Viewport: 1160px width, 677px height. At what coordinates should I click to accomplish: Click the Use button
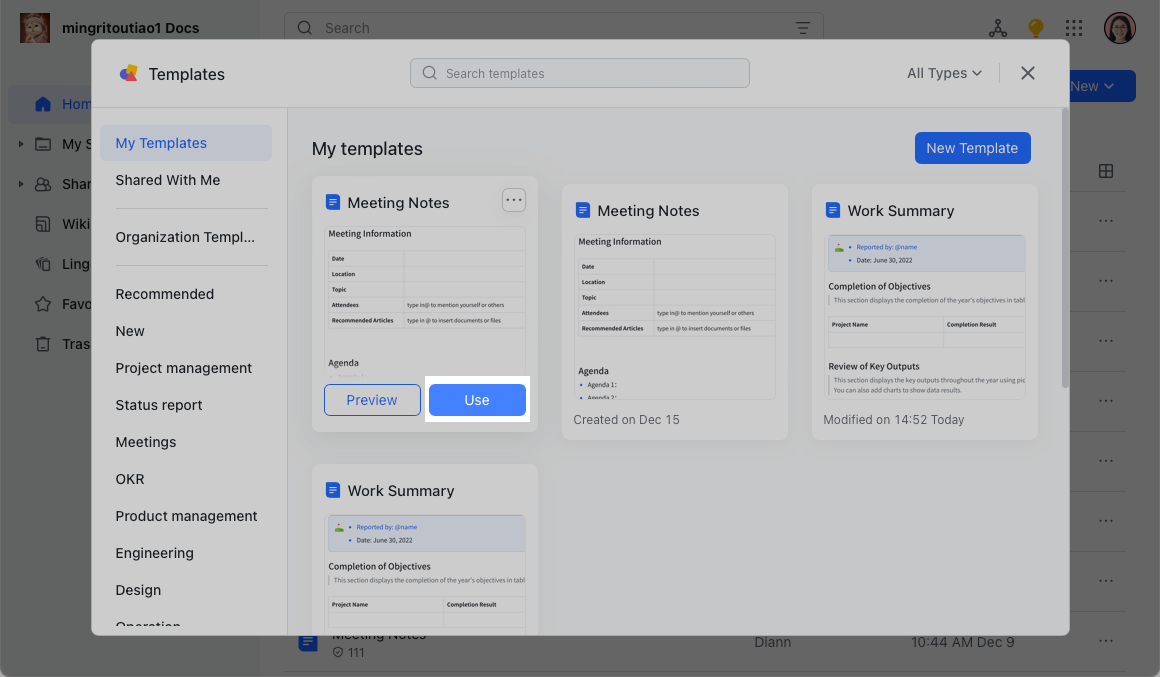(477, 400)
